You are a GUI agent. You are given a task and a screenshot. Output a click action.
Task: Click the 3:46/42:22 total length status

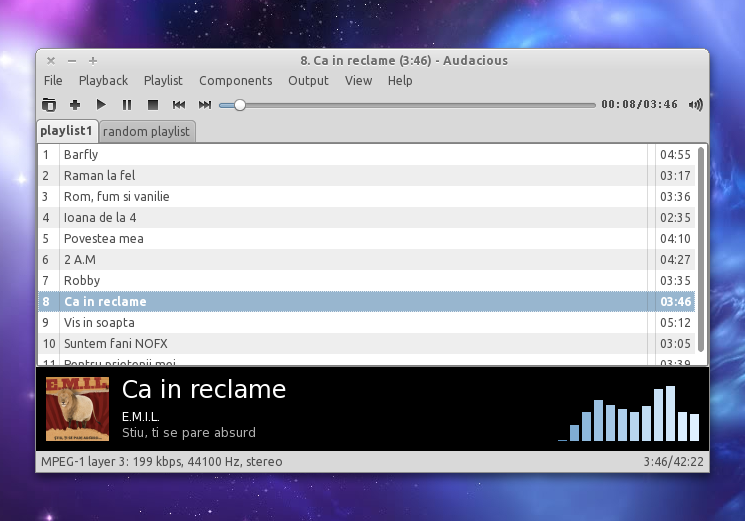click(673, 462)
